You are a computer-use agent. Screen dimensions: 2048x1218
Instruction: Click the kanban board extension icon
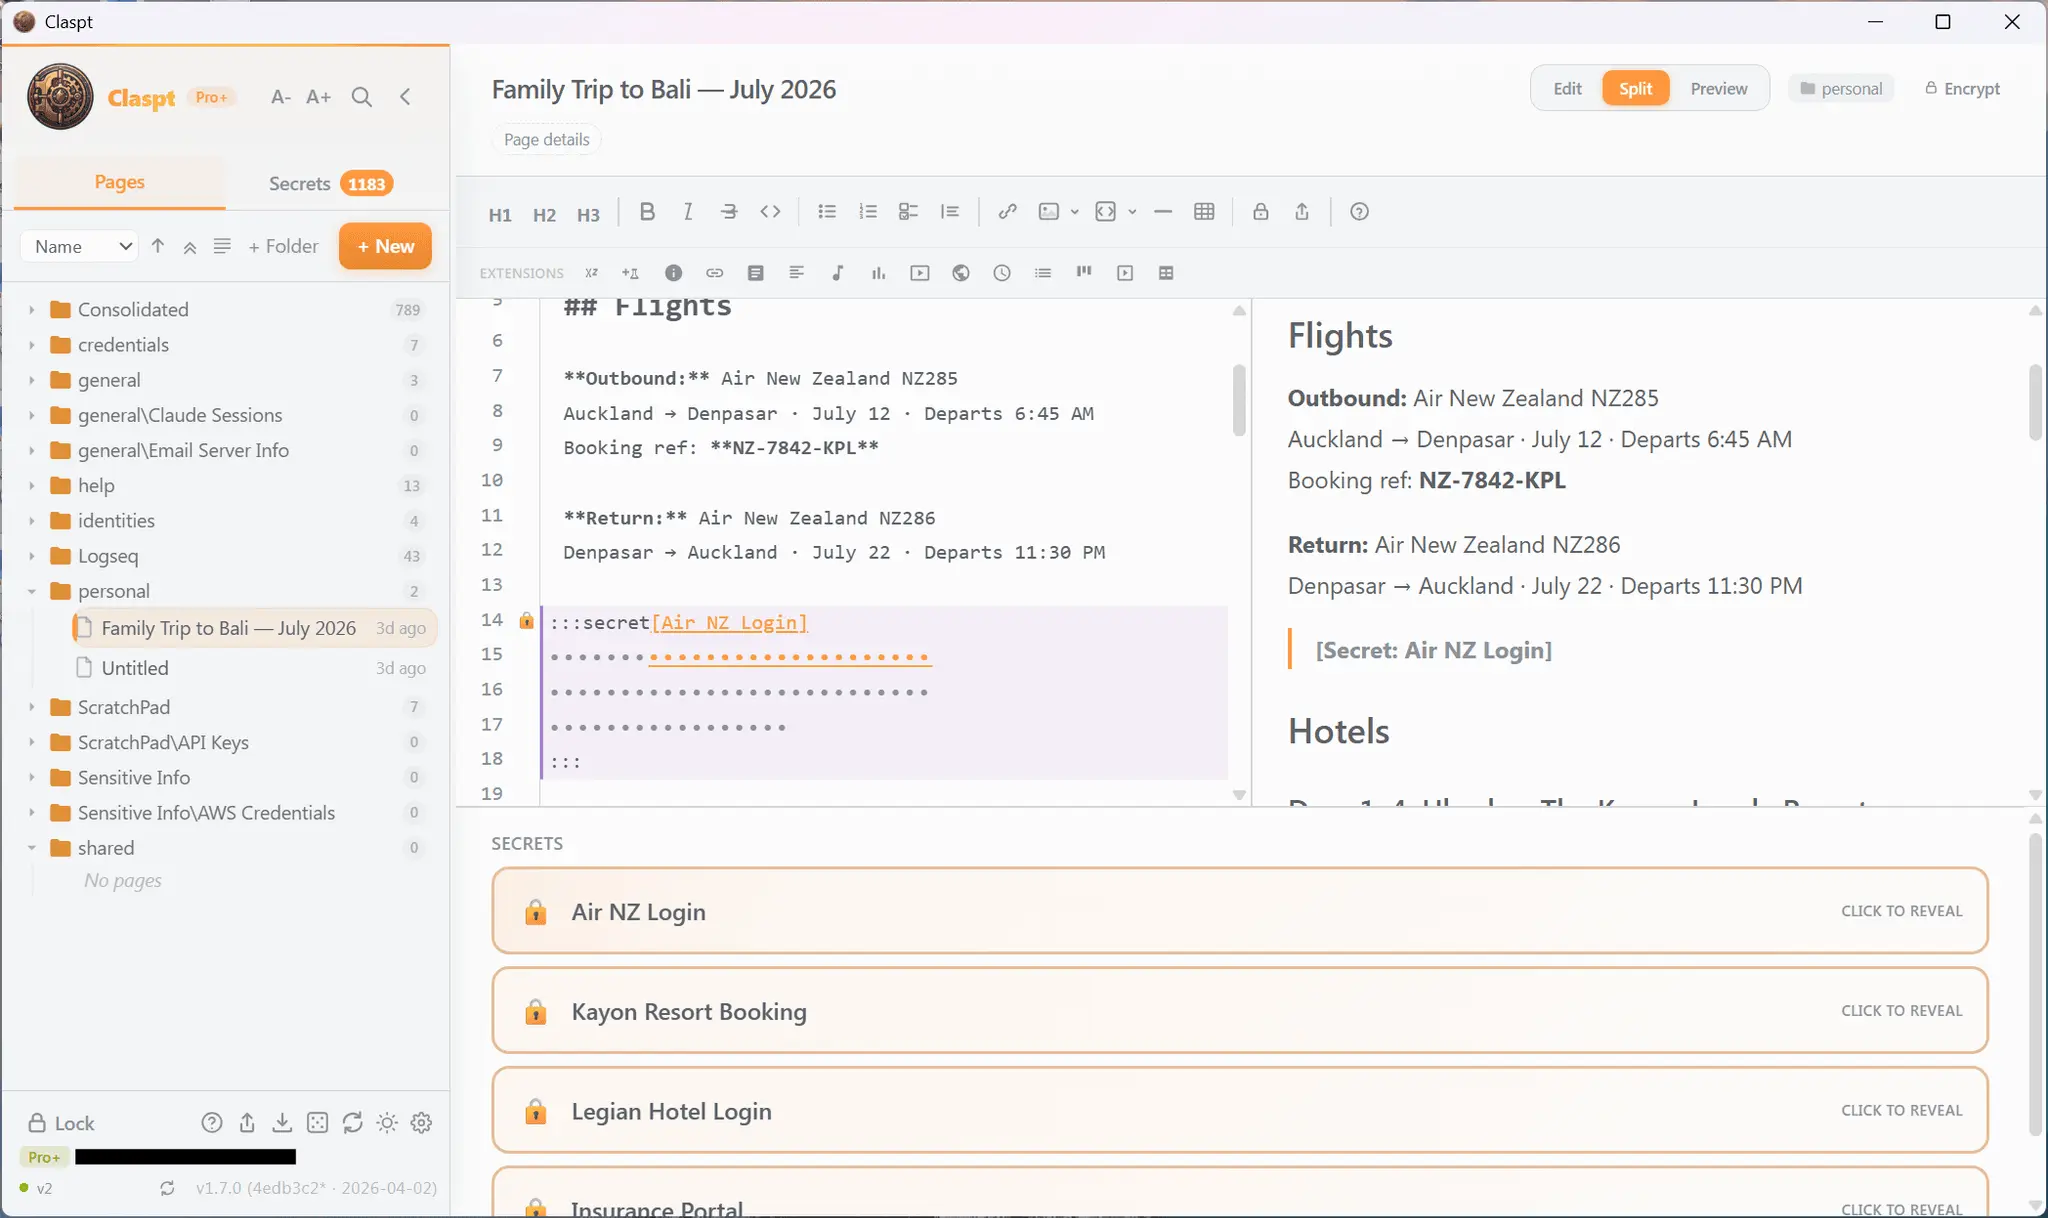[1084, 273]
